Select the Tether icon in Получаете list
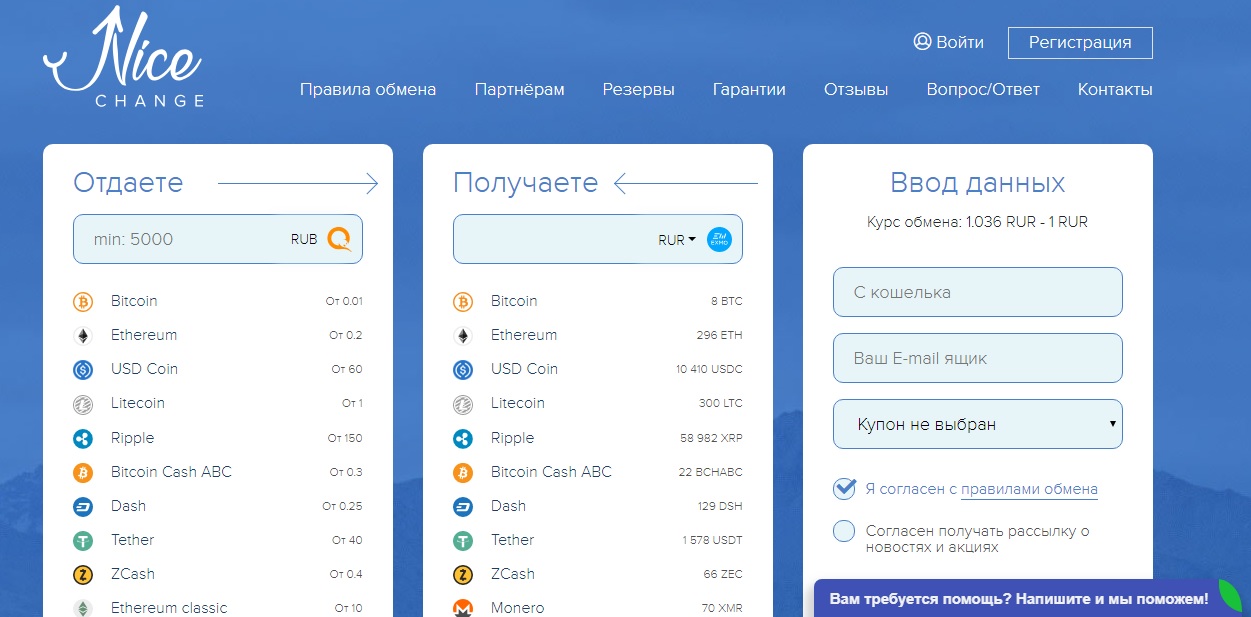This screenshot has width=1251, height=617. [462, 540]
